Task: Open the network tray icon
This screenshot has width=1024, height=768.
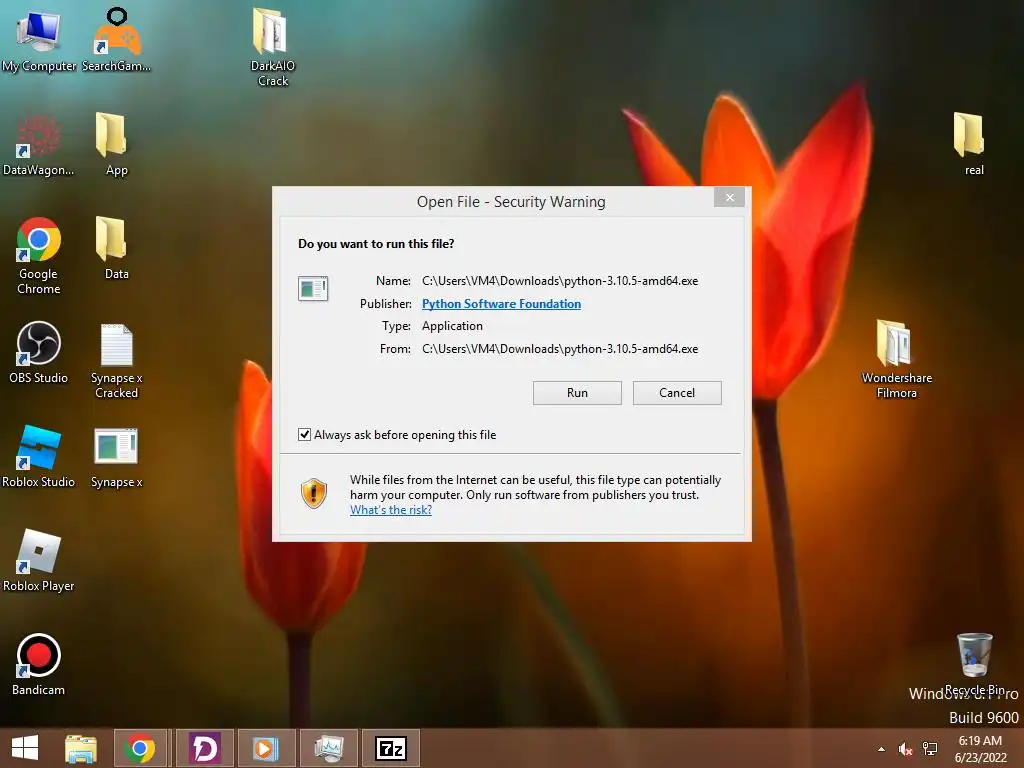Action: (930, 749)
